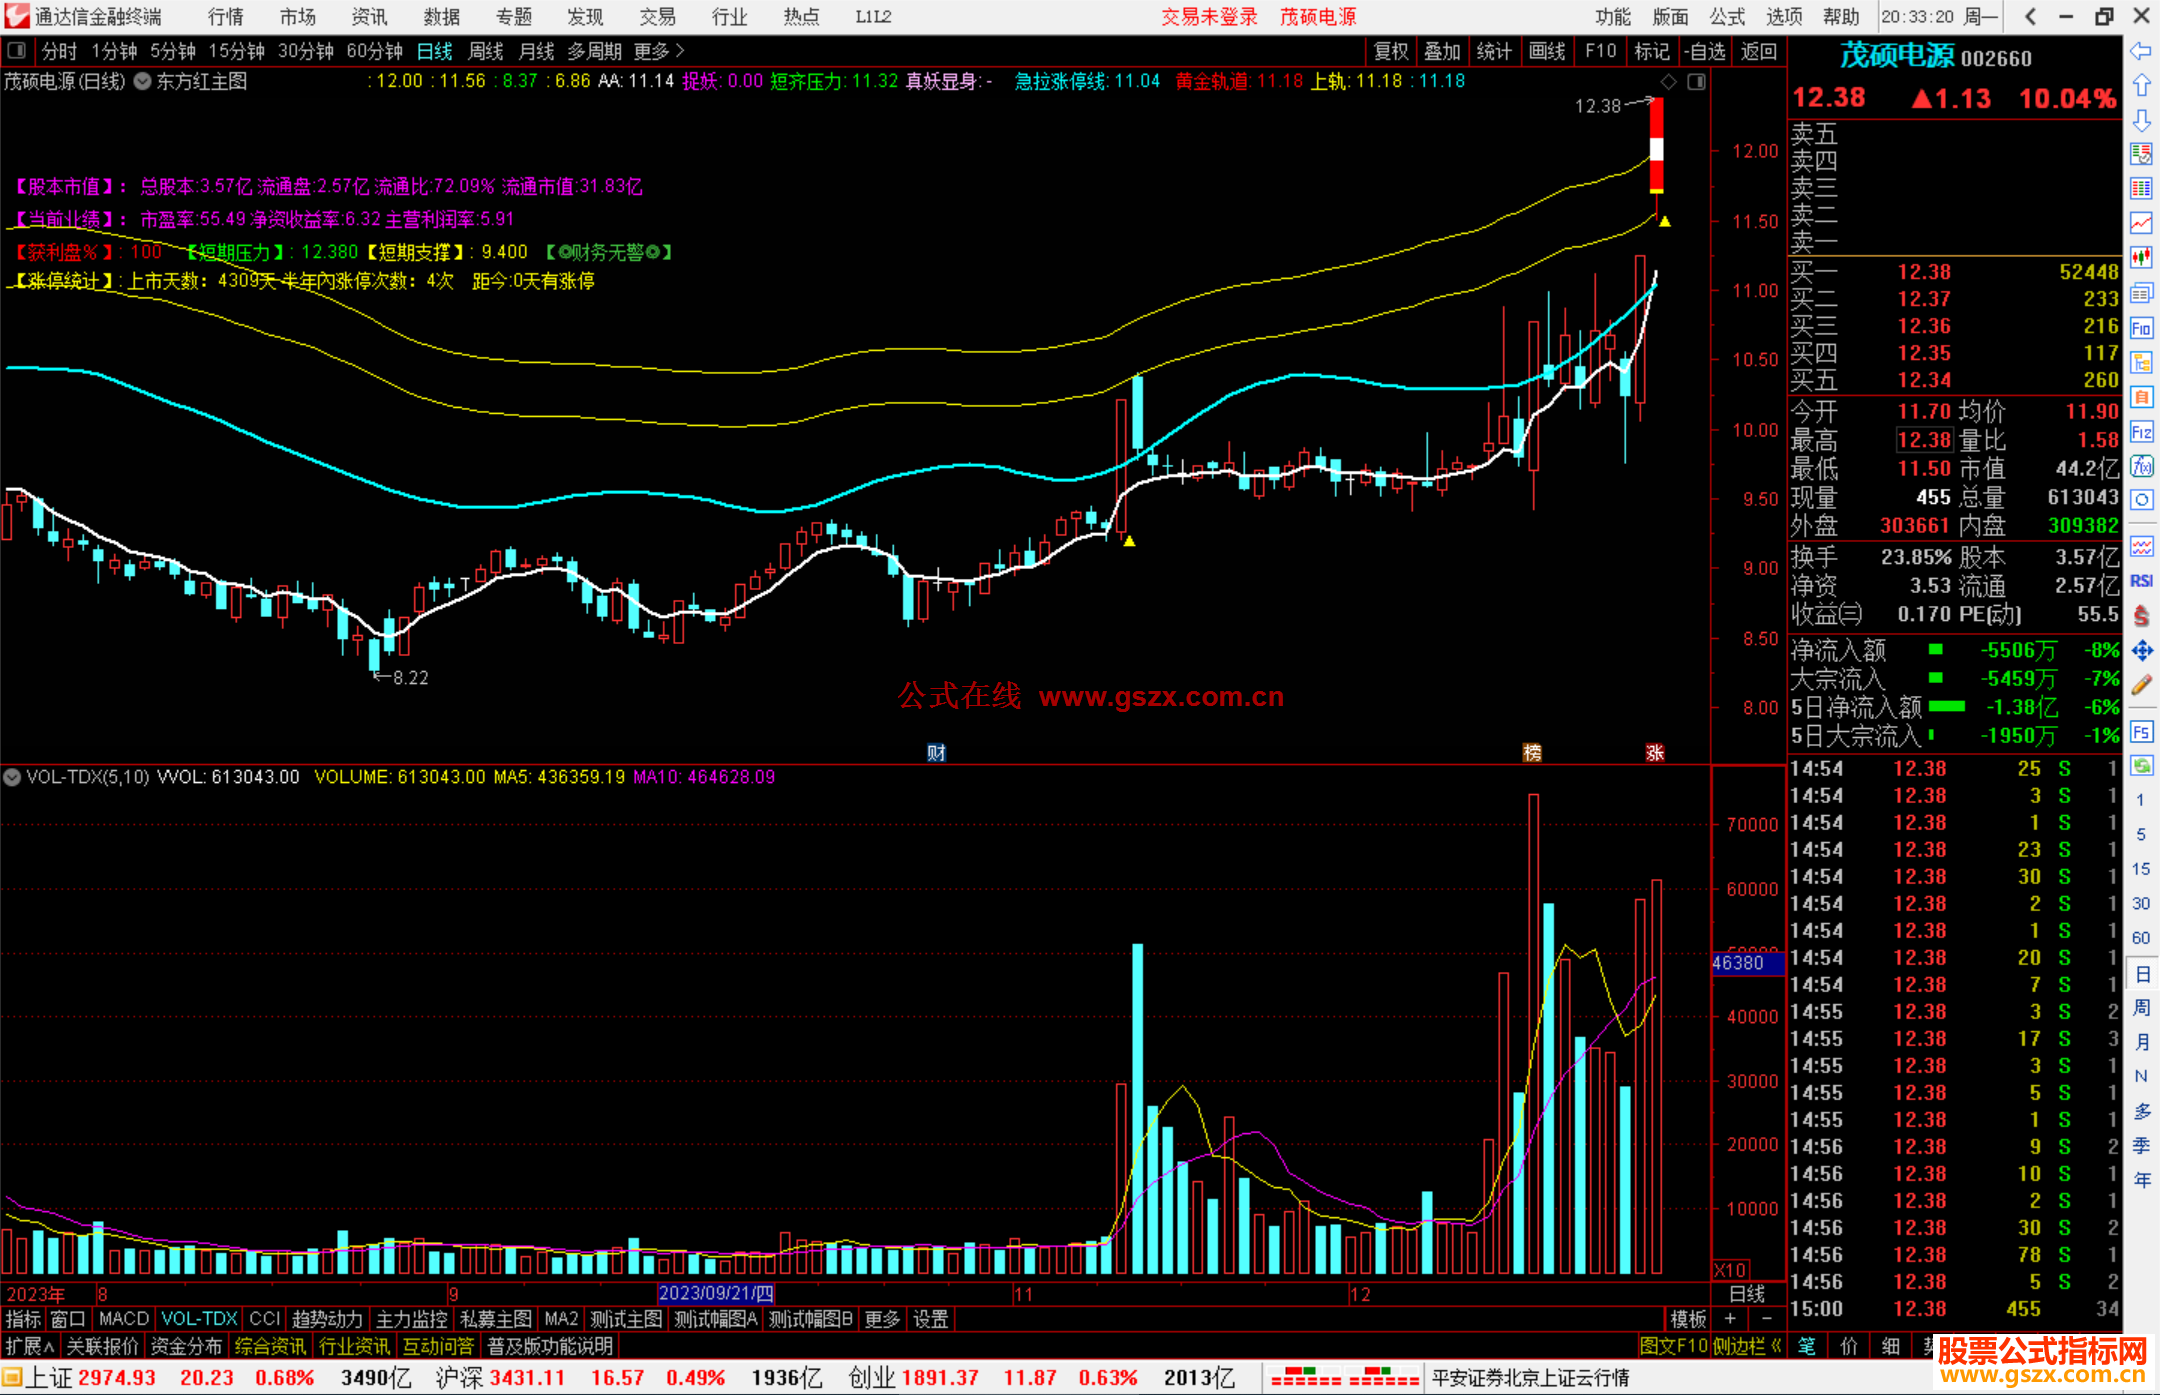2160x1395 pixels.
Task: Click the F12 trading sidebar icon
Action: tap(2141, 432)
